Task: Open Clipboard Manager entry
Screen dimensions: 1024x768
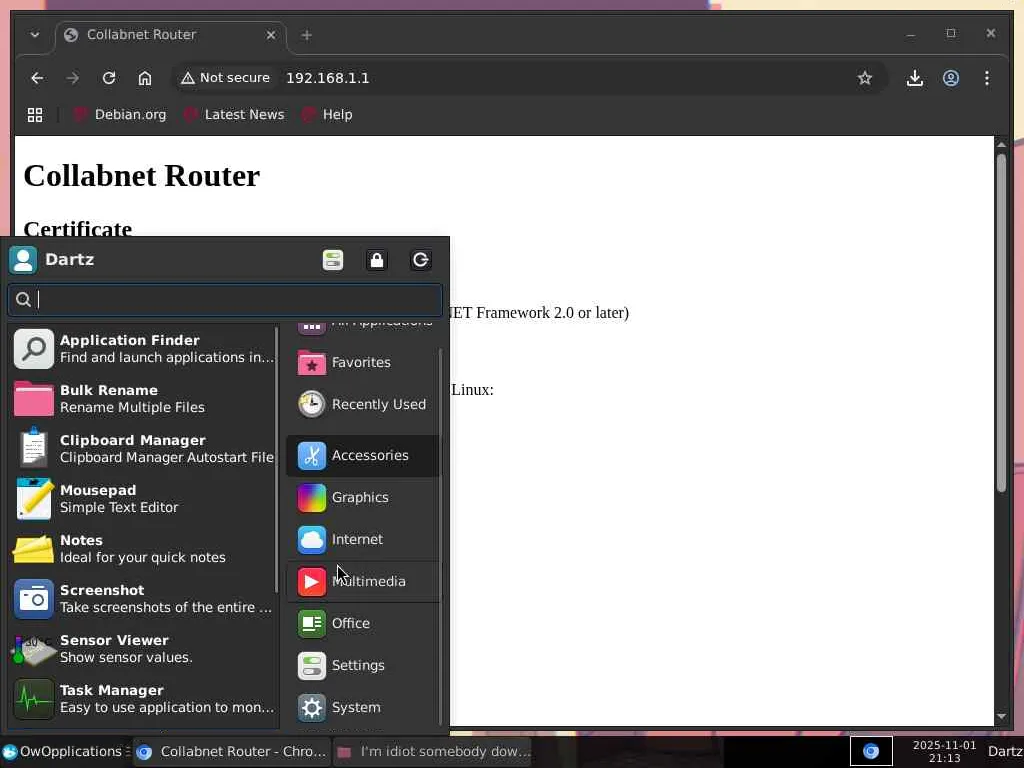Action: 144,449
